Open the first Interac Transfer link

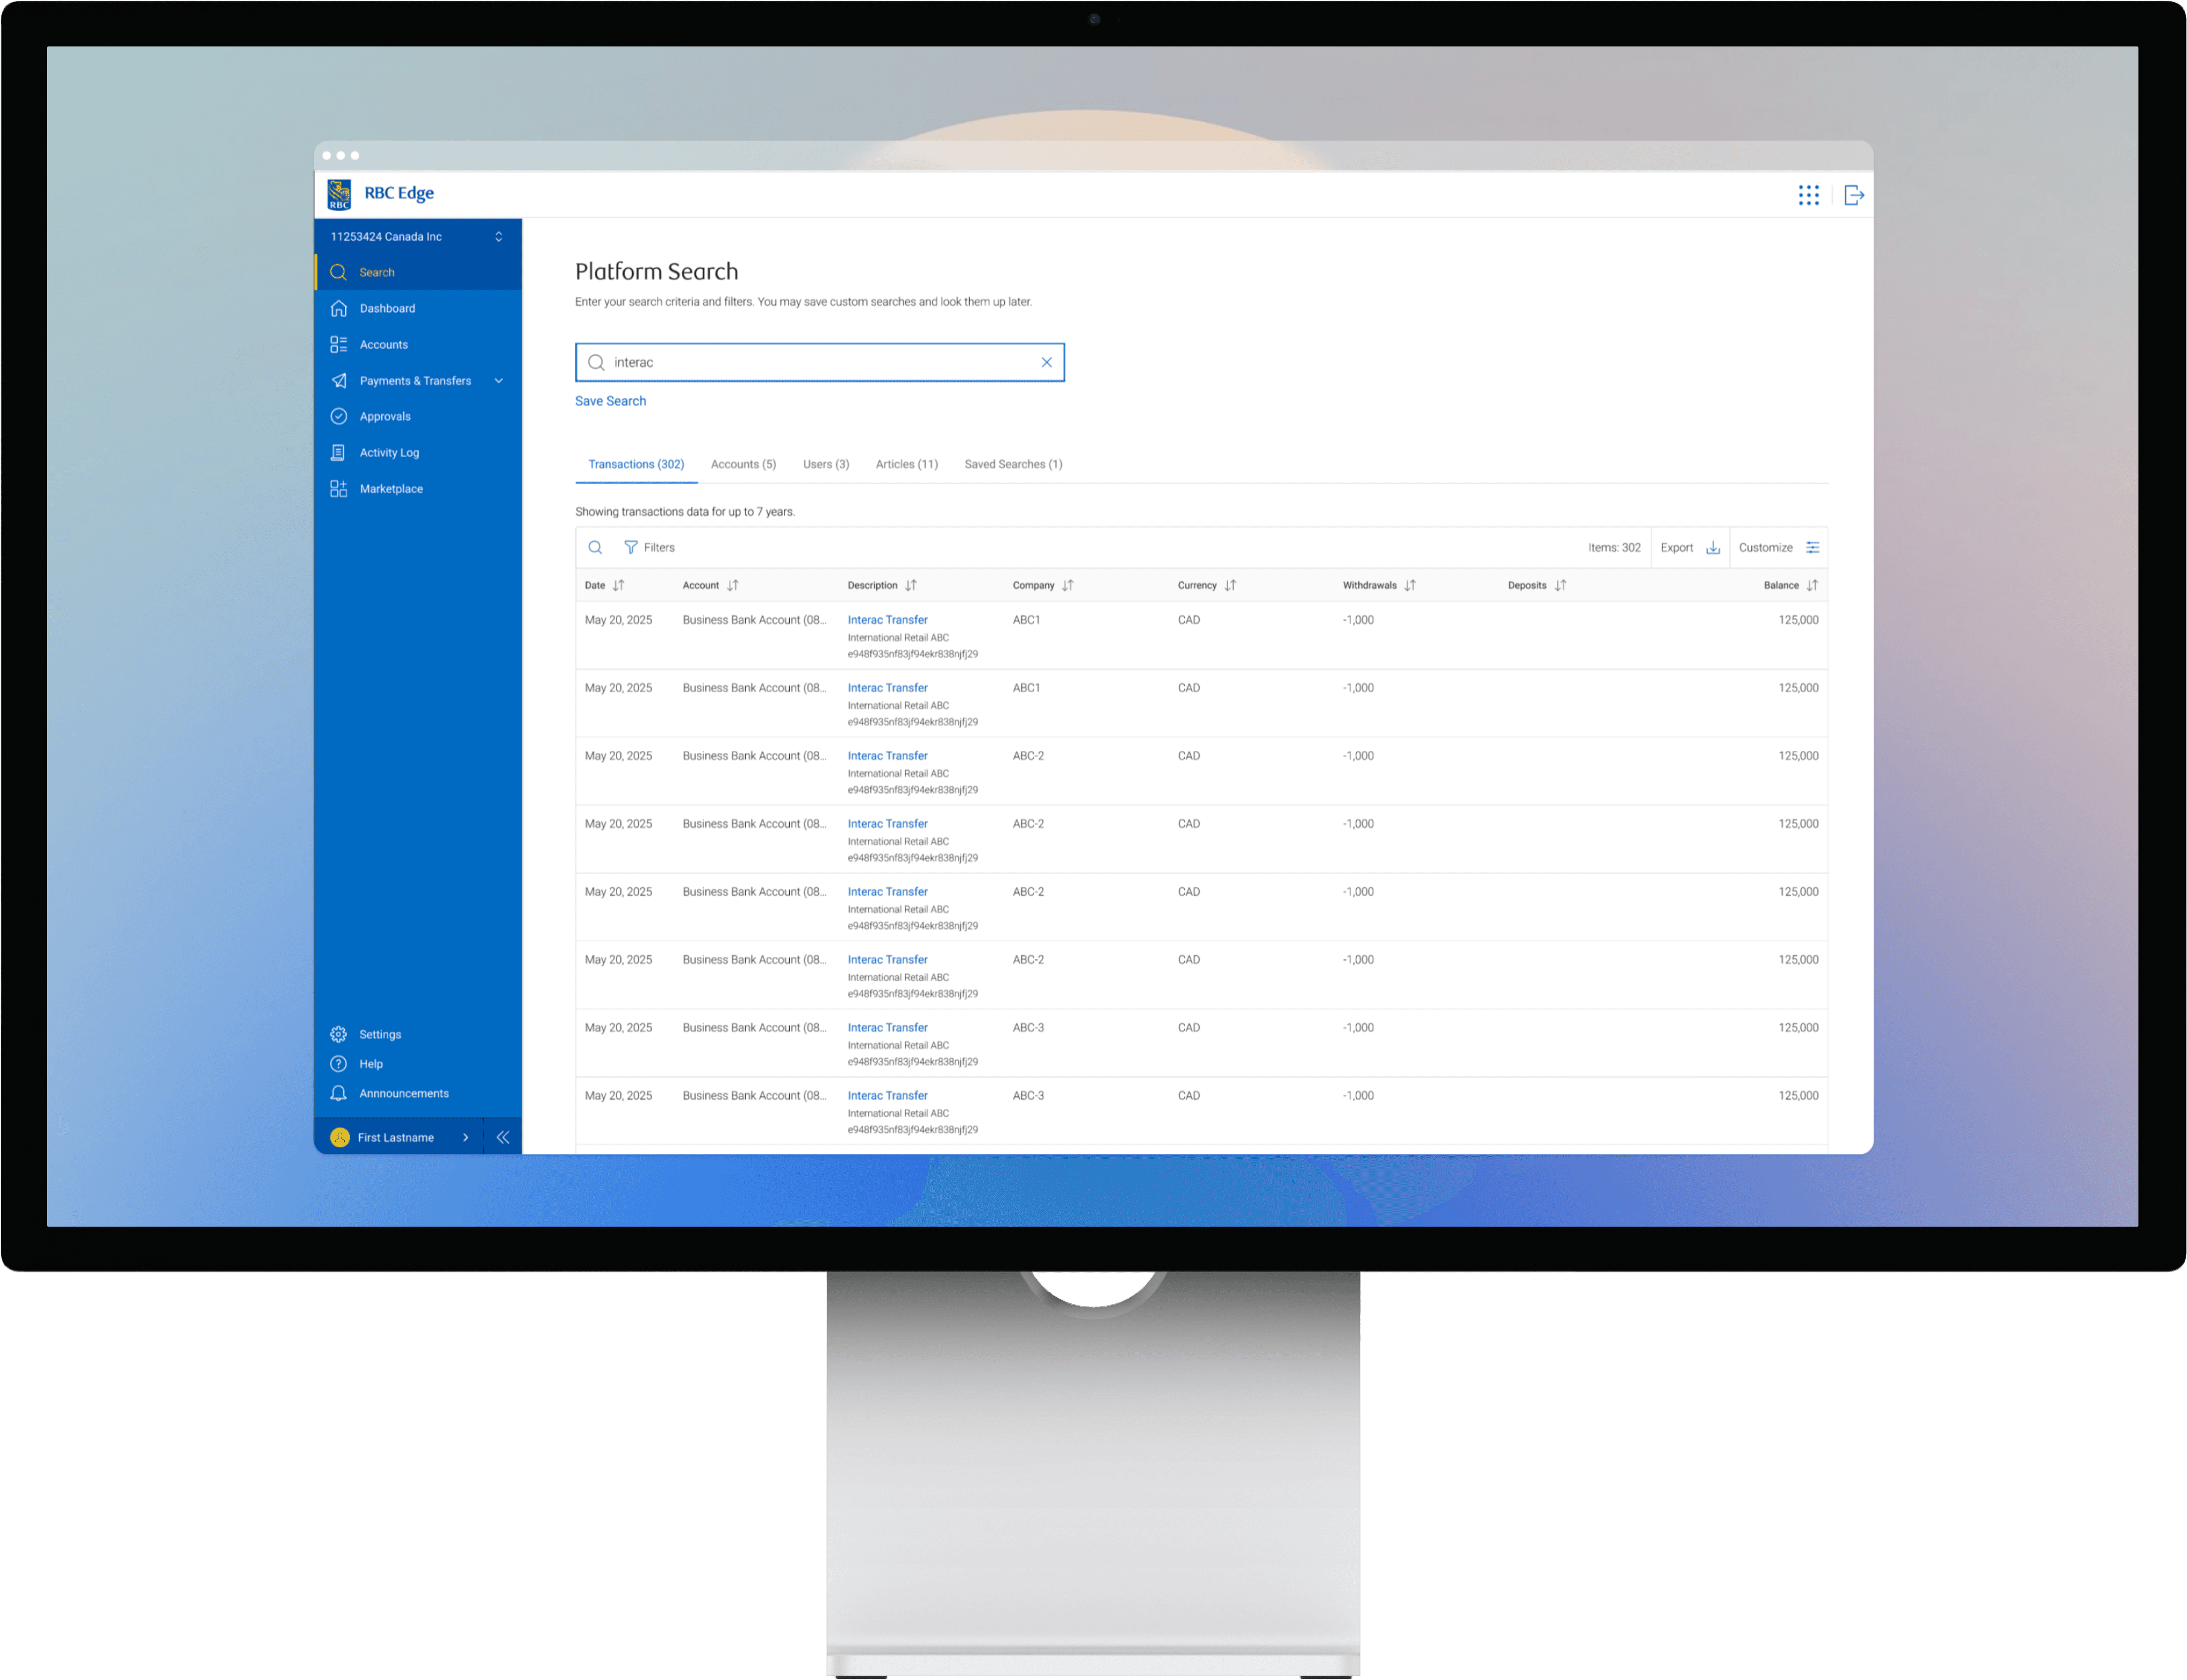pos(887,620)
